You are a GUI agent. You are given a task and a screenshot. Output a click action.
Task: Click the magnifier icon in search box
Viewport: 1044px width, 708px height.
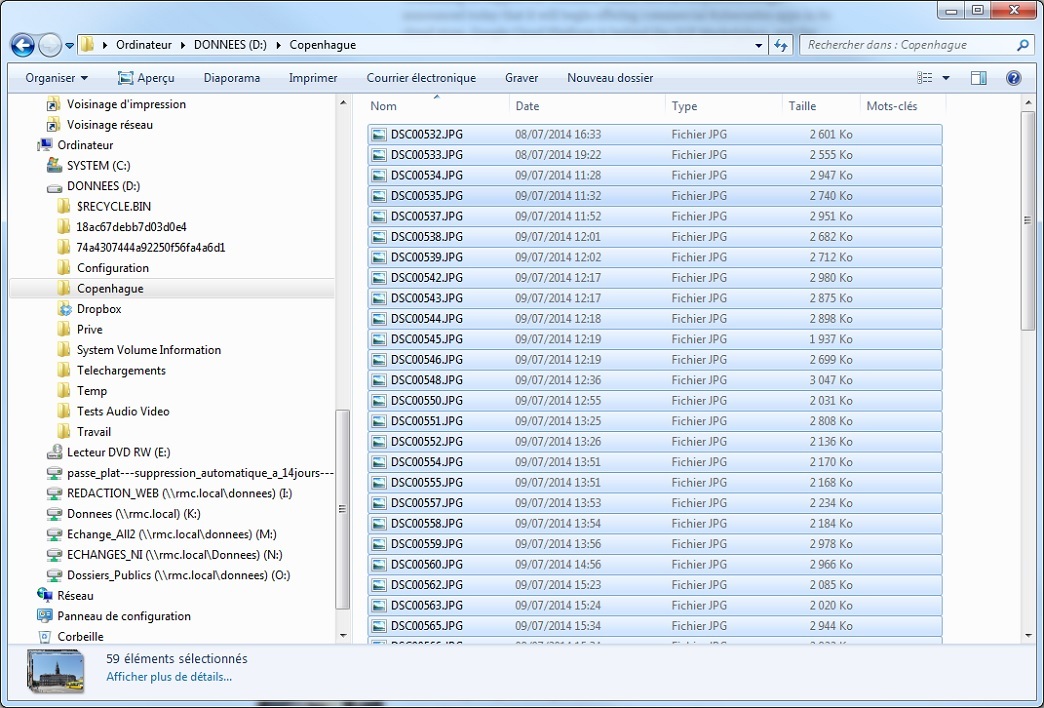tap(1022, 45)
